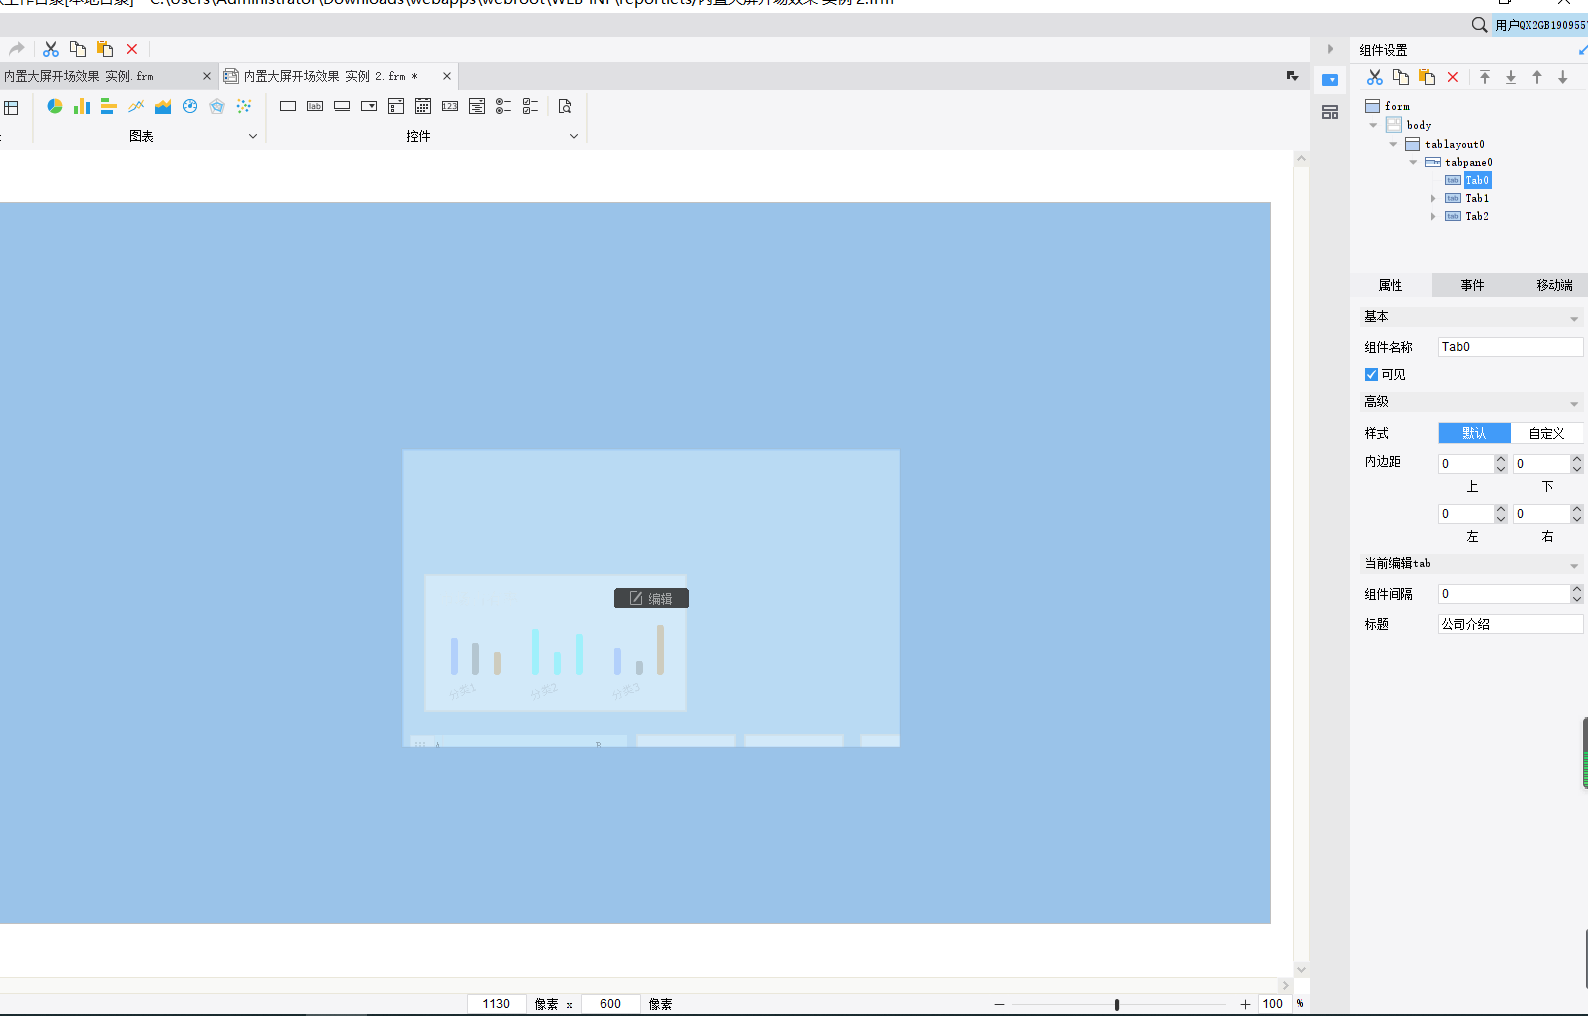
Task: Click the zoom-in plus button
Action: pyautogui.click(x=1245, y=1004)
